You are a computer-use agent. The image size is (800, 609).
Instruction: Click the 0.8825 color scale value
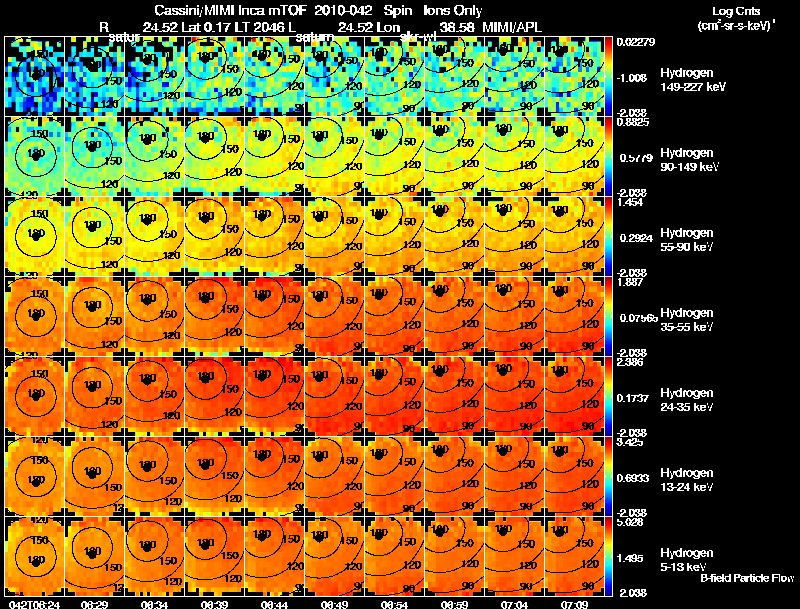[x=633, y=122]
